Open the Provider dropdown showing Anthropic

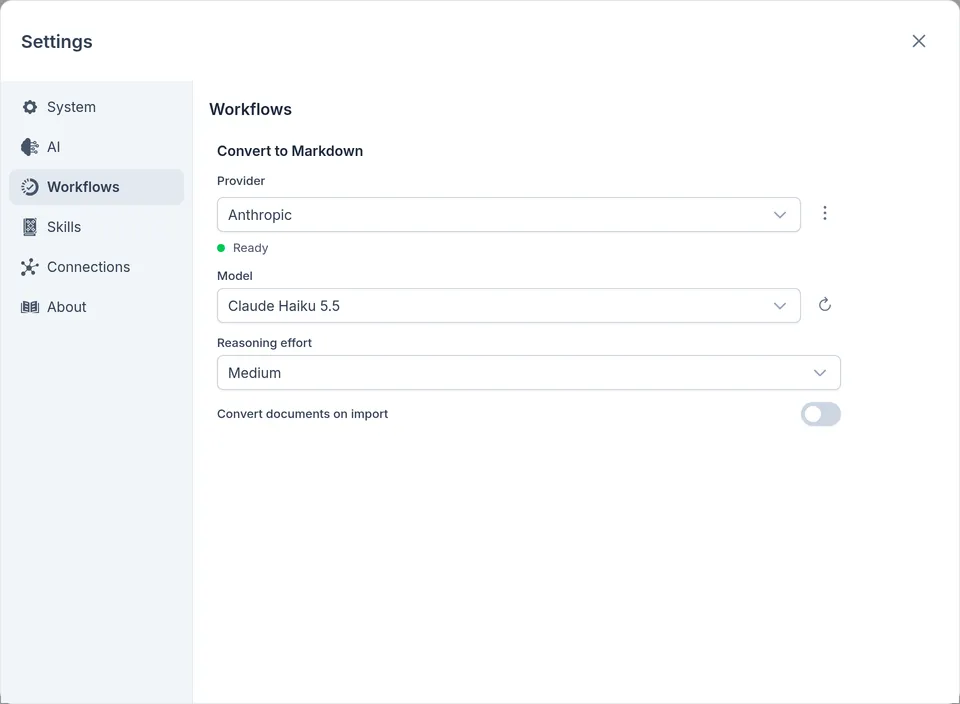pyautogui.click(x=509, y=214)
